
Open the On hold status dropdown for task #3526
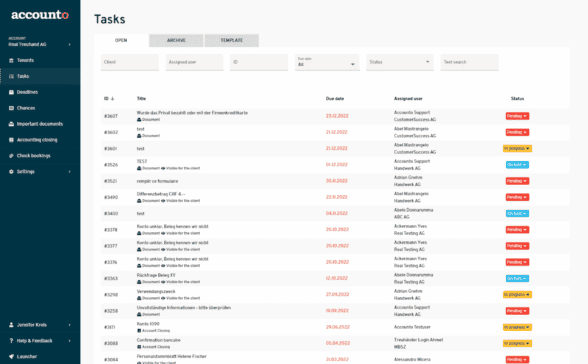517,165
